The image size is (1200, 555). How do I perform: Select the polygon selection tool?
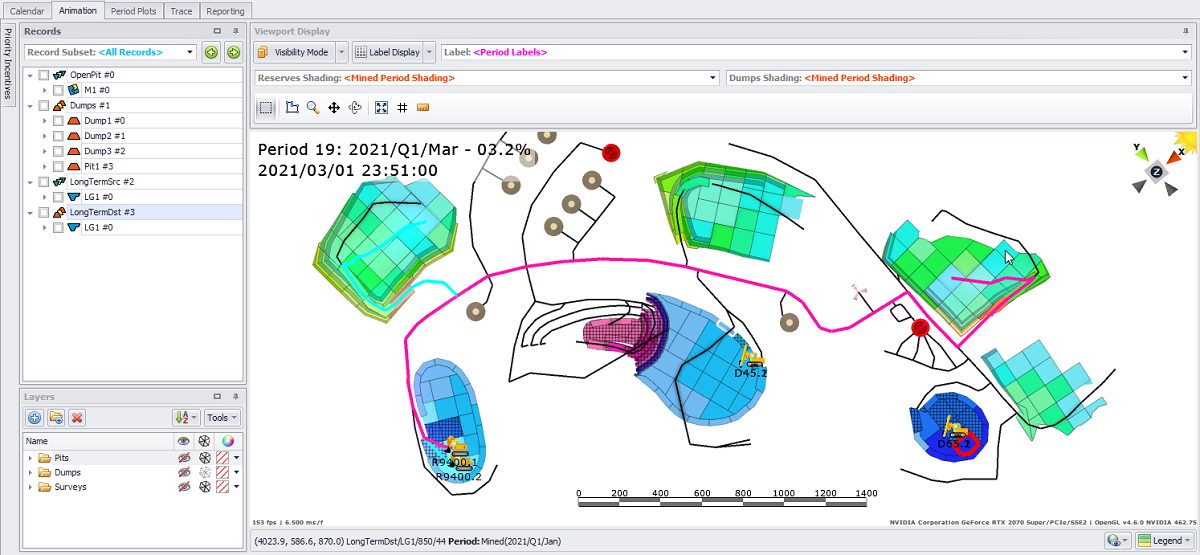click(x=292, y=108)
